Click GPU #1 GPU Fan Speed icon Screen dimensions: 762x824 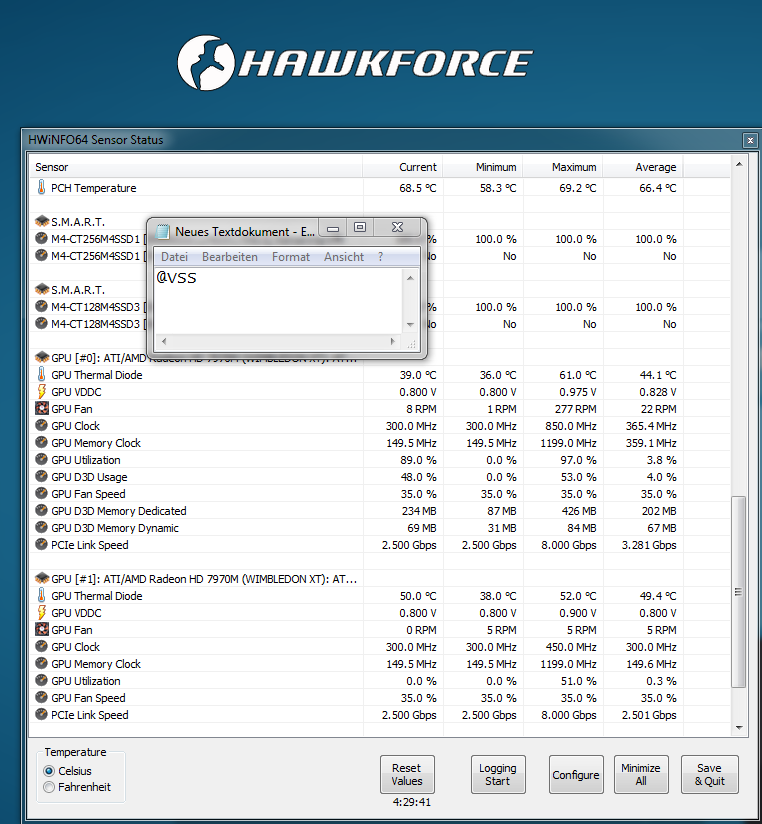click(x=42, y=697)
